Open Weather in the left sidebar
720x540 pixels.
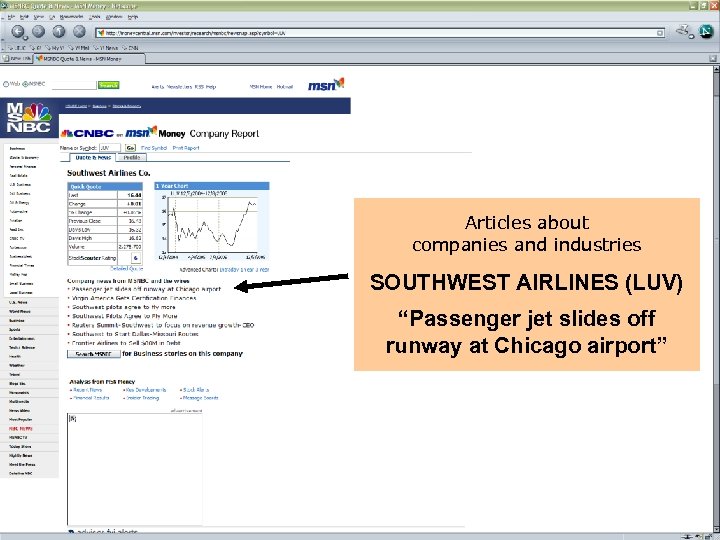coord(17,366)
